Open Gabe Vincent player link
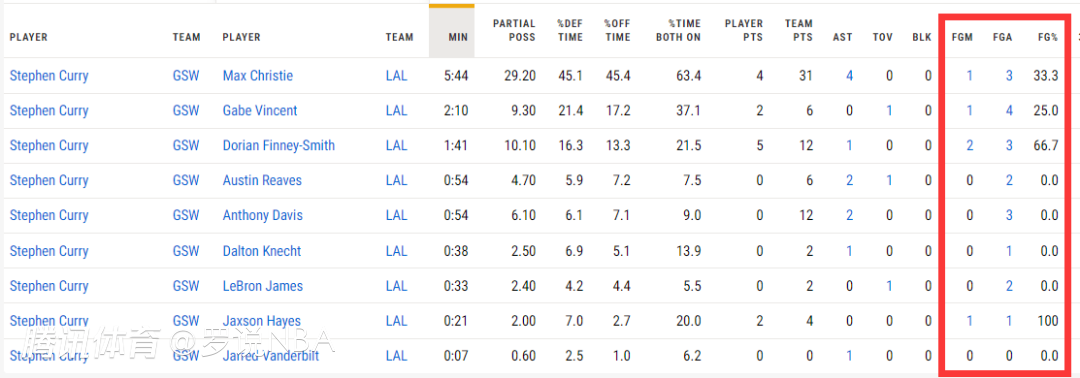This screenshot has width=1080, height=378. pos(260,110)
